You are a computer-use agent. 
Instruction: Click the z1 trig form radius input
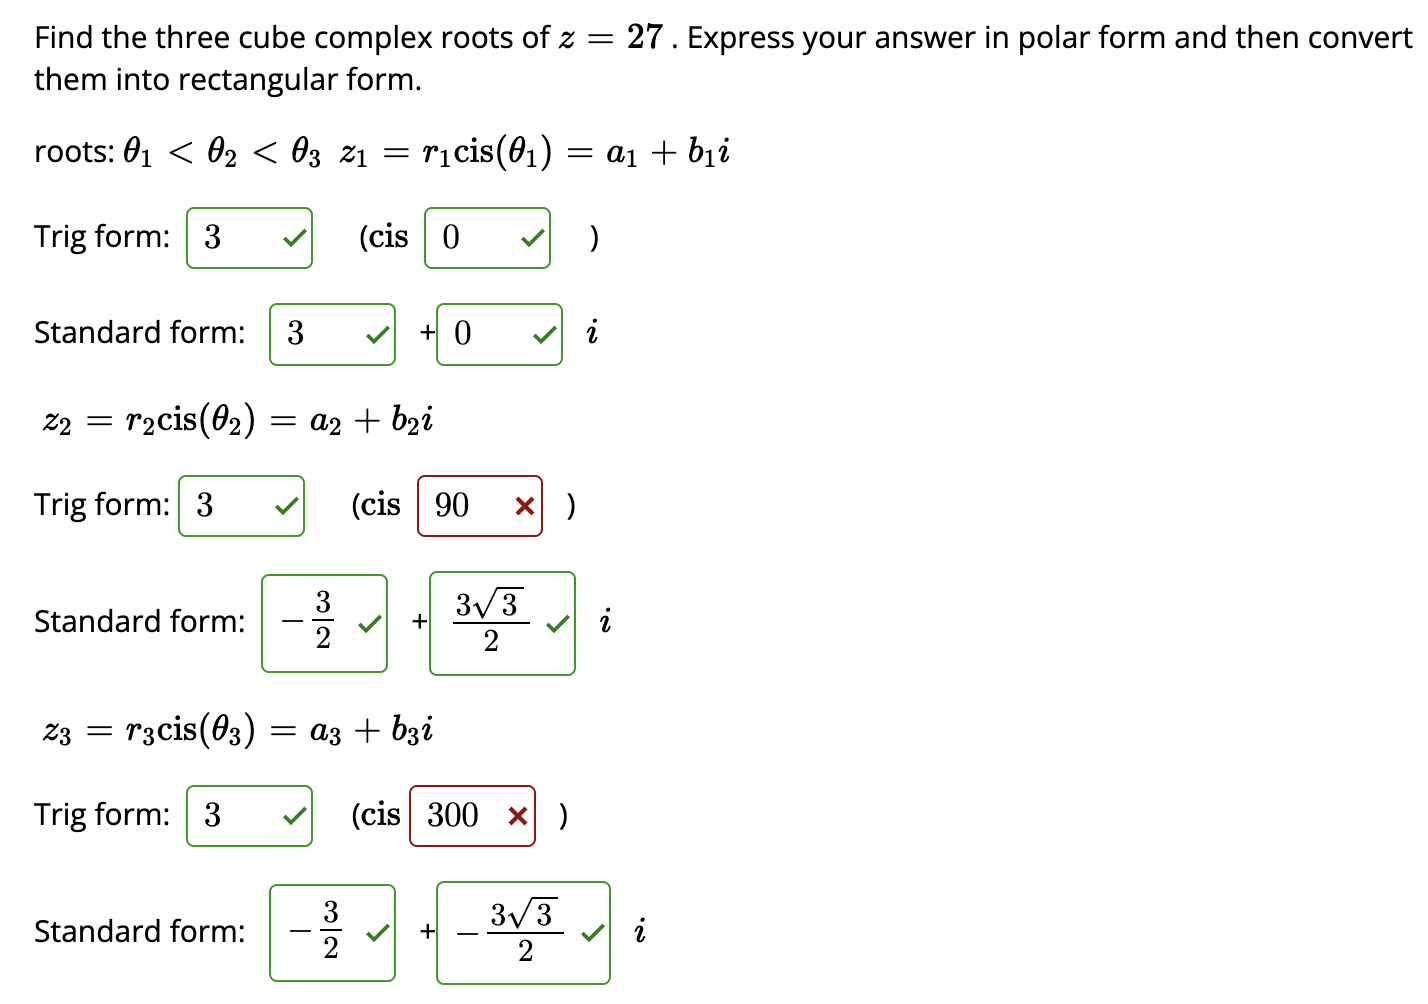pyautogui.click(x=249, y=238)
